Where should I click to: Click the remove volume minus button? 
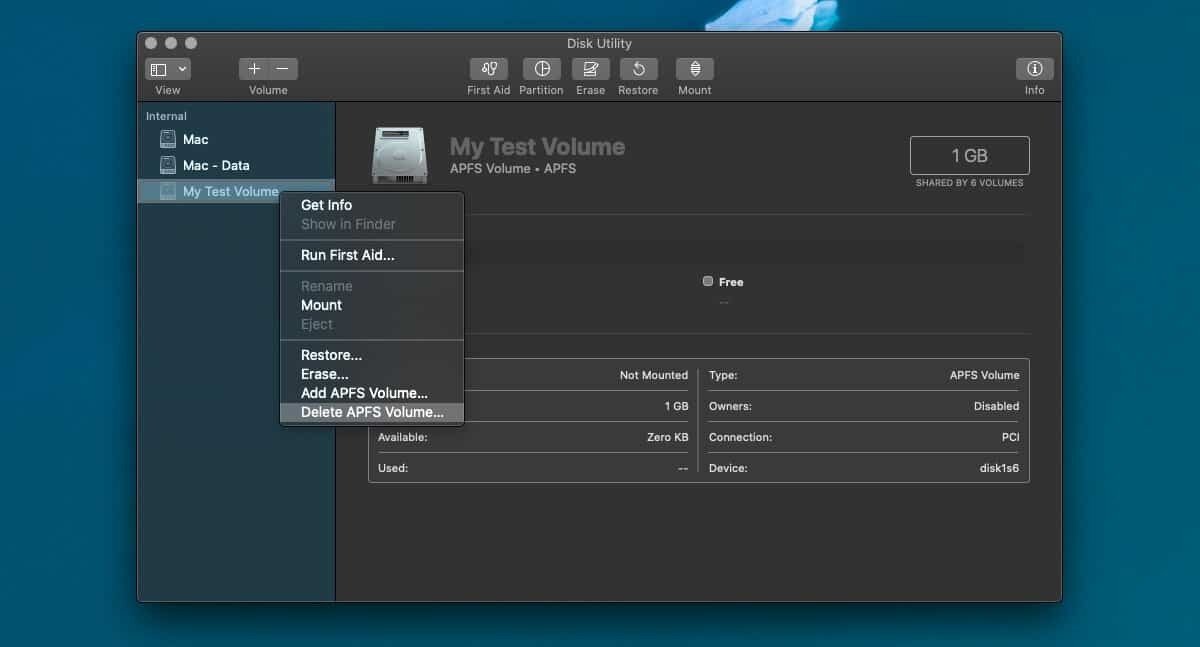(283, 69)
